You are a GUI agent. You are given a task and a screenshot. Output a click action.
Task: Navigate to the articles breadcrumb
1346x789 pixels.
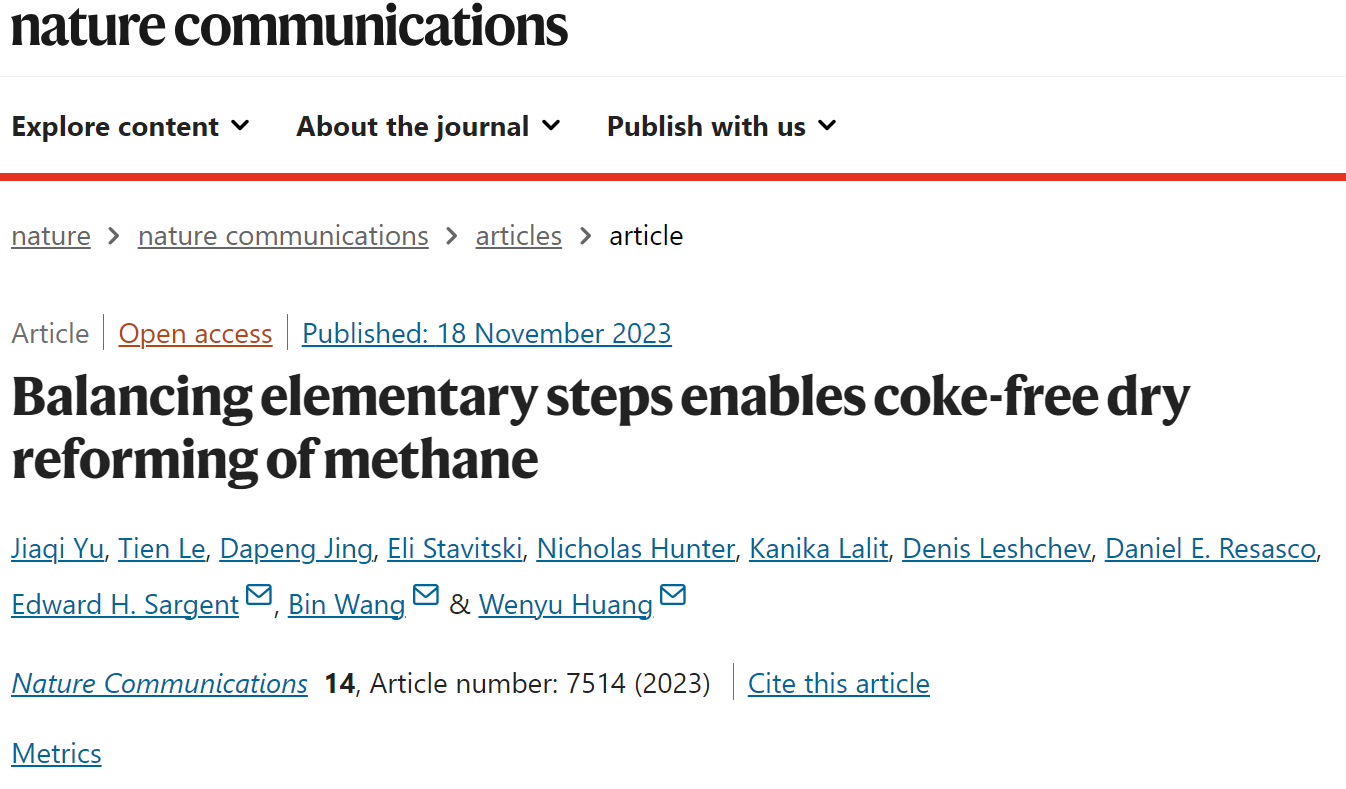click(x=519, y=236)
